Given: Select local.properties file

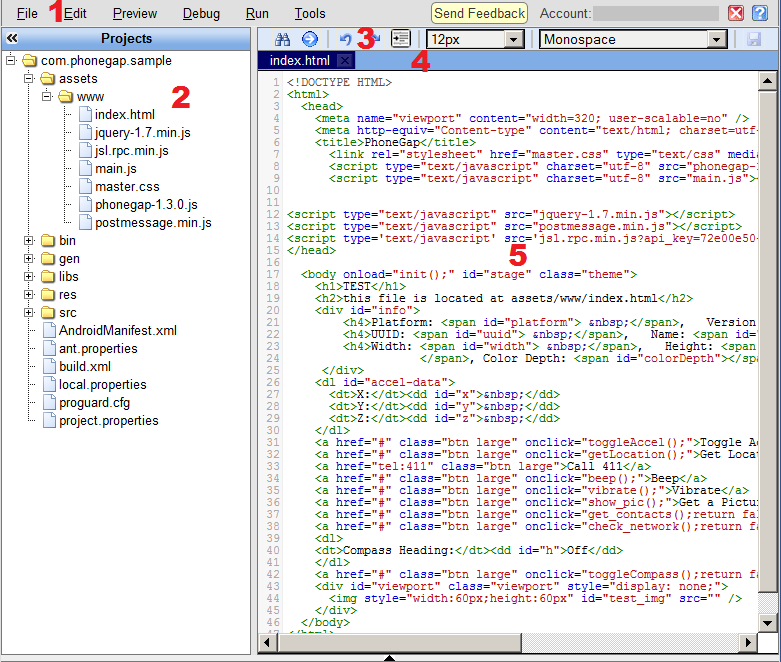Looking at the screenshot, I should click(x=103, y=384).
